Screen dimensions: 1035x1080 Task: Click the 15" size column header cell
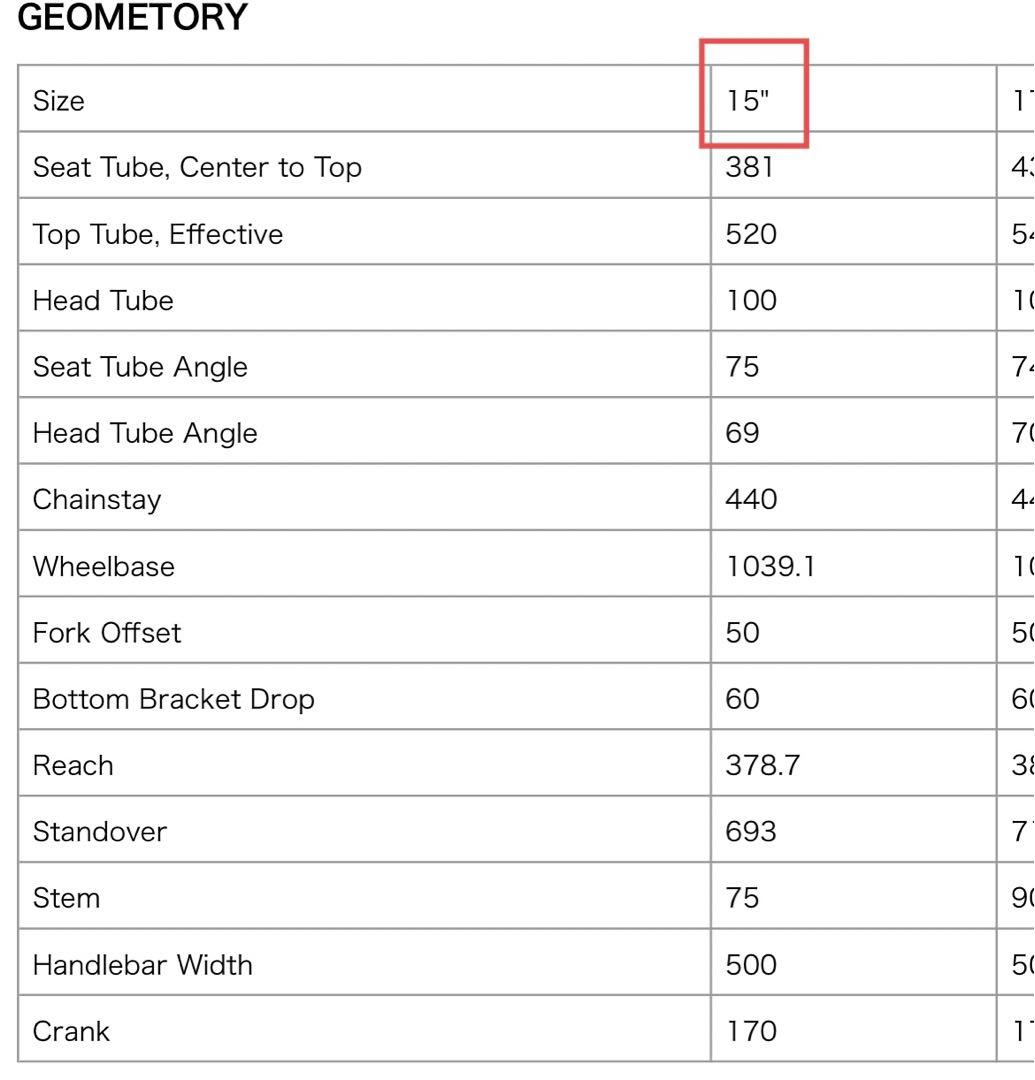[x=747, y=101]
